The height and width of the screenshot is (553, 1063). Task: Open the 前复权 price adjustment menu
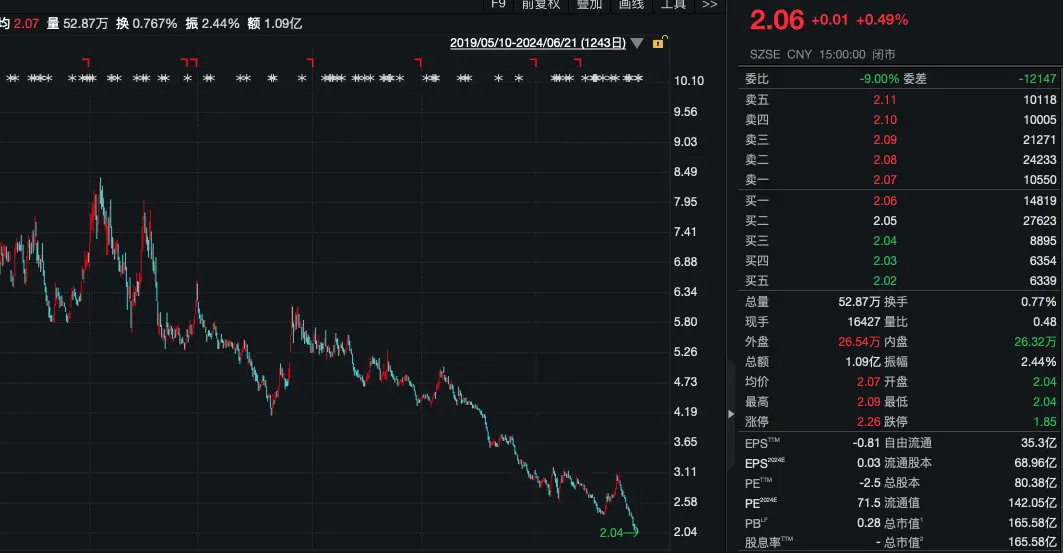[x=541, y=5]
